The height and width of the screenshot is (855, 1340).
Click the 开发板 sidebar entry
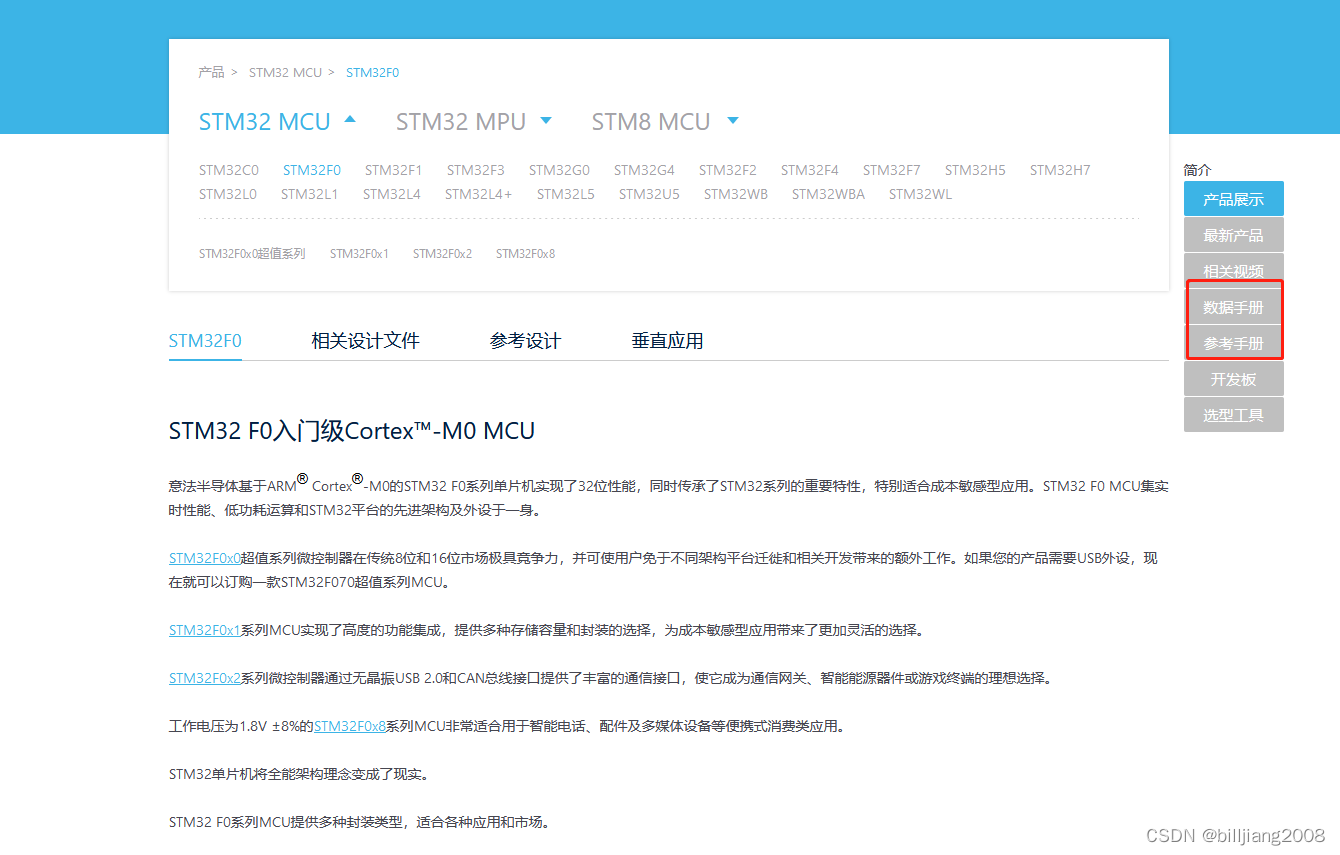pyautogui.click(x=1233, y=378)
